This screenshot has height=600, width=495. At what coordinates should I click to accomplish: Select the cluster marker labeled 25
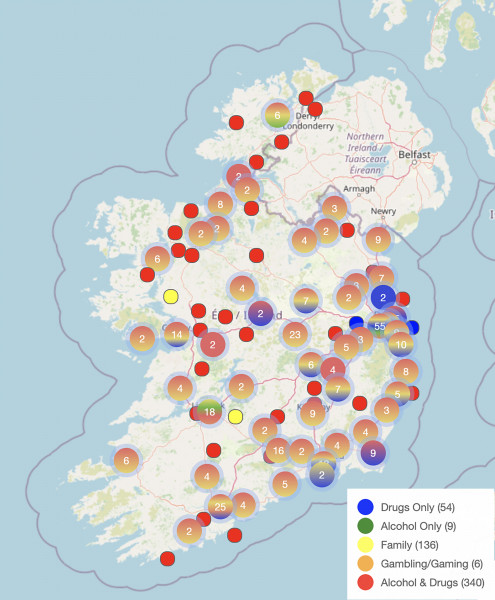220,507
